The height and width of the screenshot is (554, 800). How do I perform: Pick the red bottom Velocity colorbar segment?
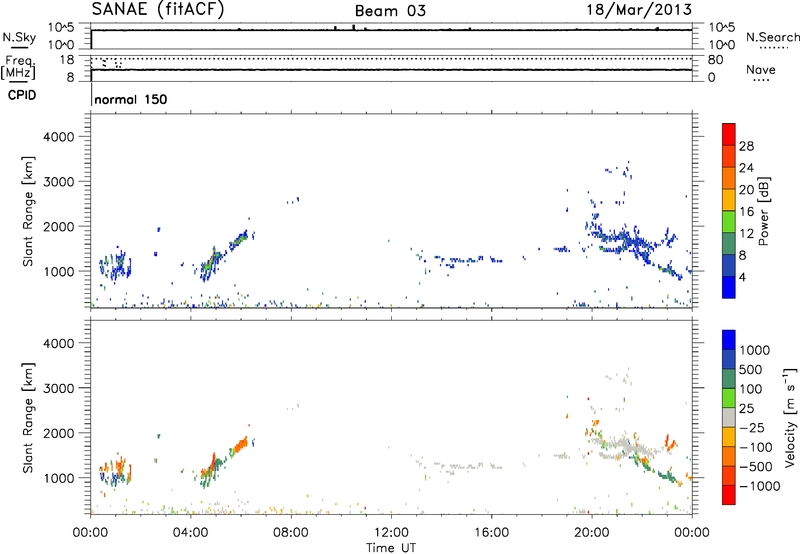coord(729,495)
